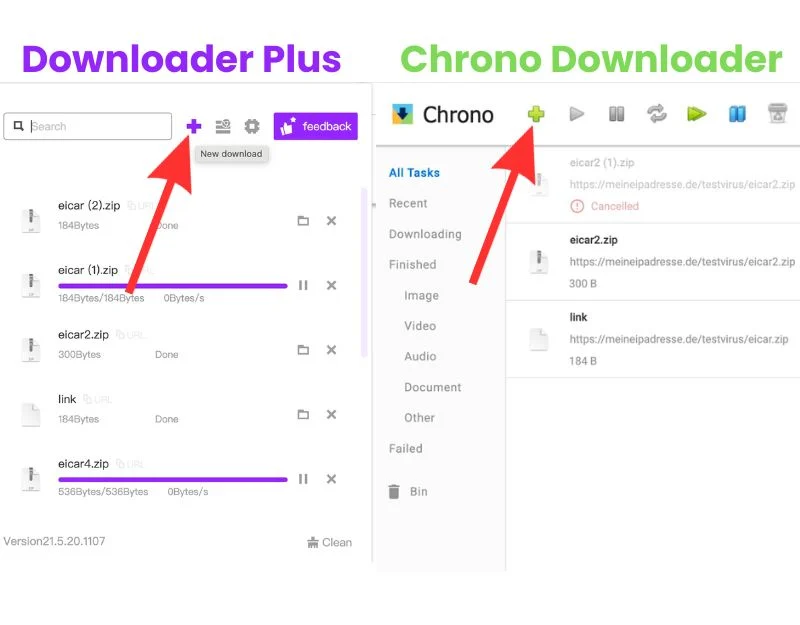Pause the eicar4.zip download
800x625 pixels.
pyautogui.click(x=303, y=479)
